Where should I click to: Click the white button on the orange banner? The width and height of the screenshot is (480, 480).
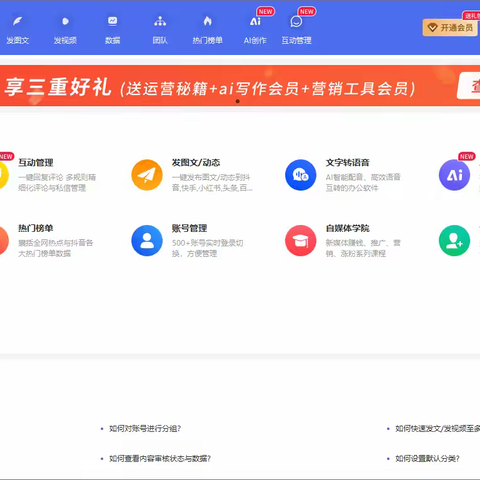(x=469, y=86)
